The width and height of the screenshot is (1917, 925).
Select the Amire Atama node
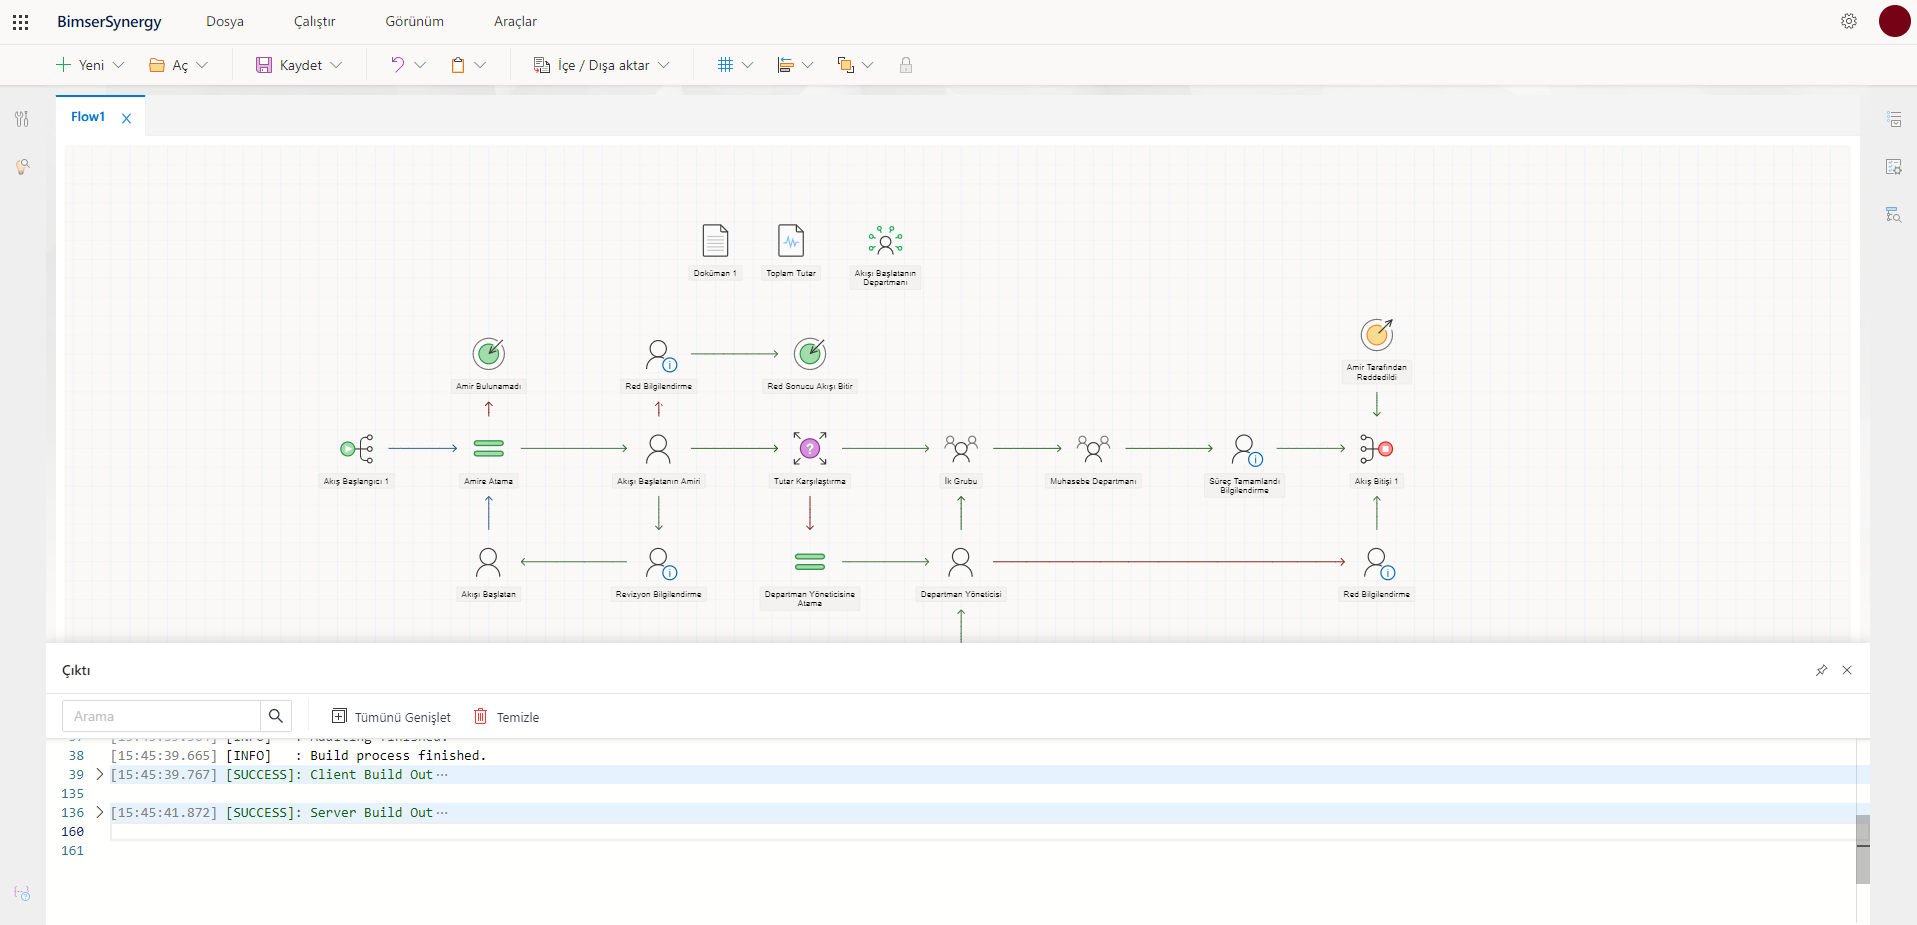click(x=488, y=449)
